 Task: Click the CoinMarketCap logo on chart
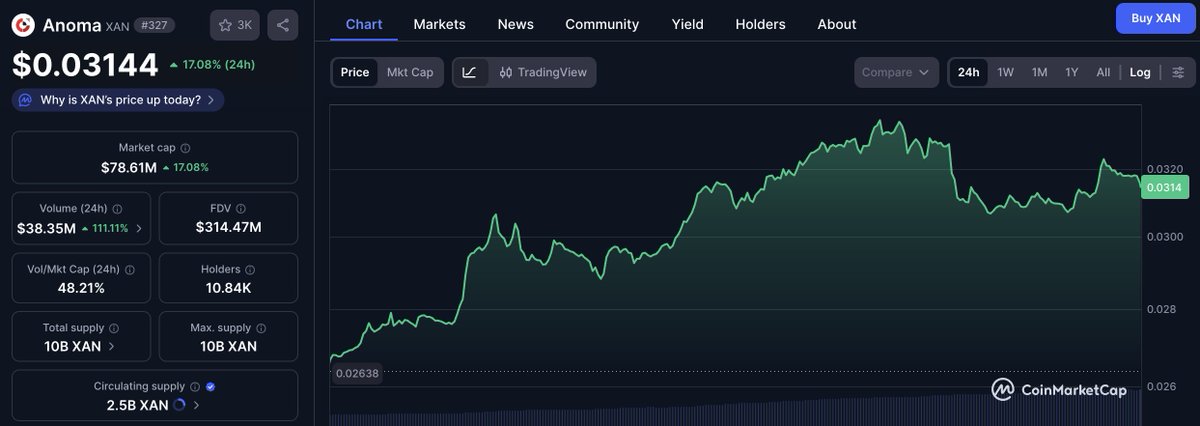point(1059,389)
